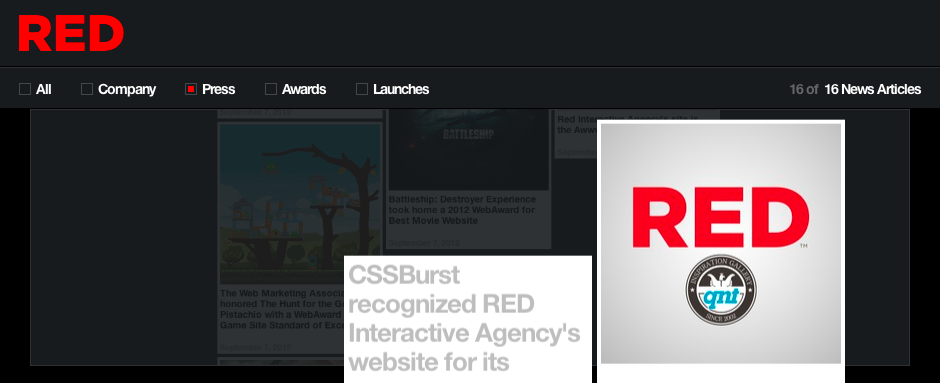This screenshot has width=940, height=383.
Task: Enable the Company filter checkbox
Action: pyautogui.click(x=87, y=89)
